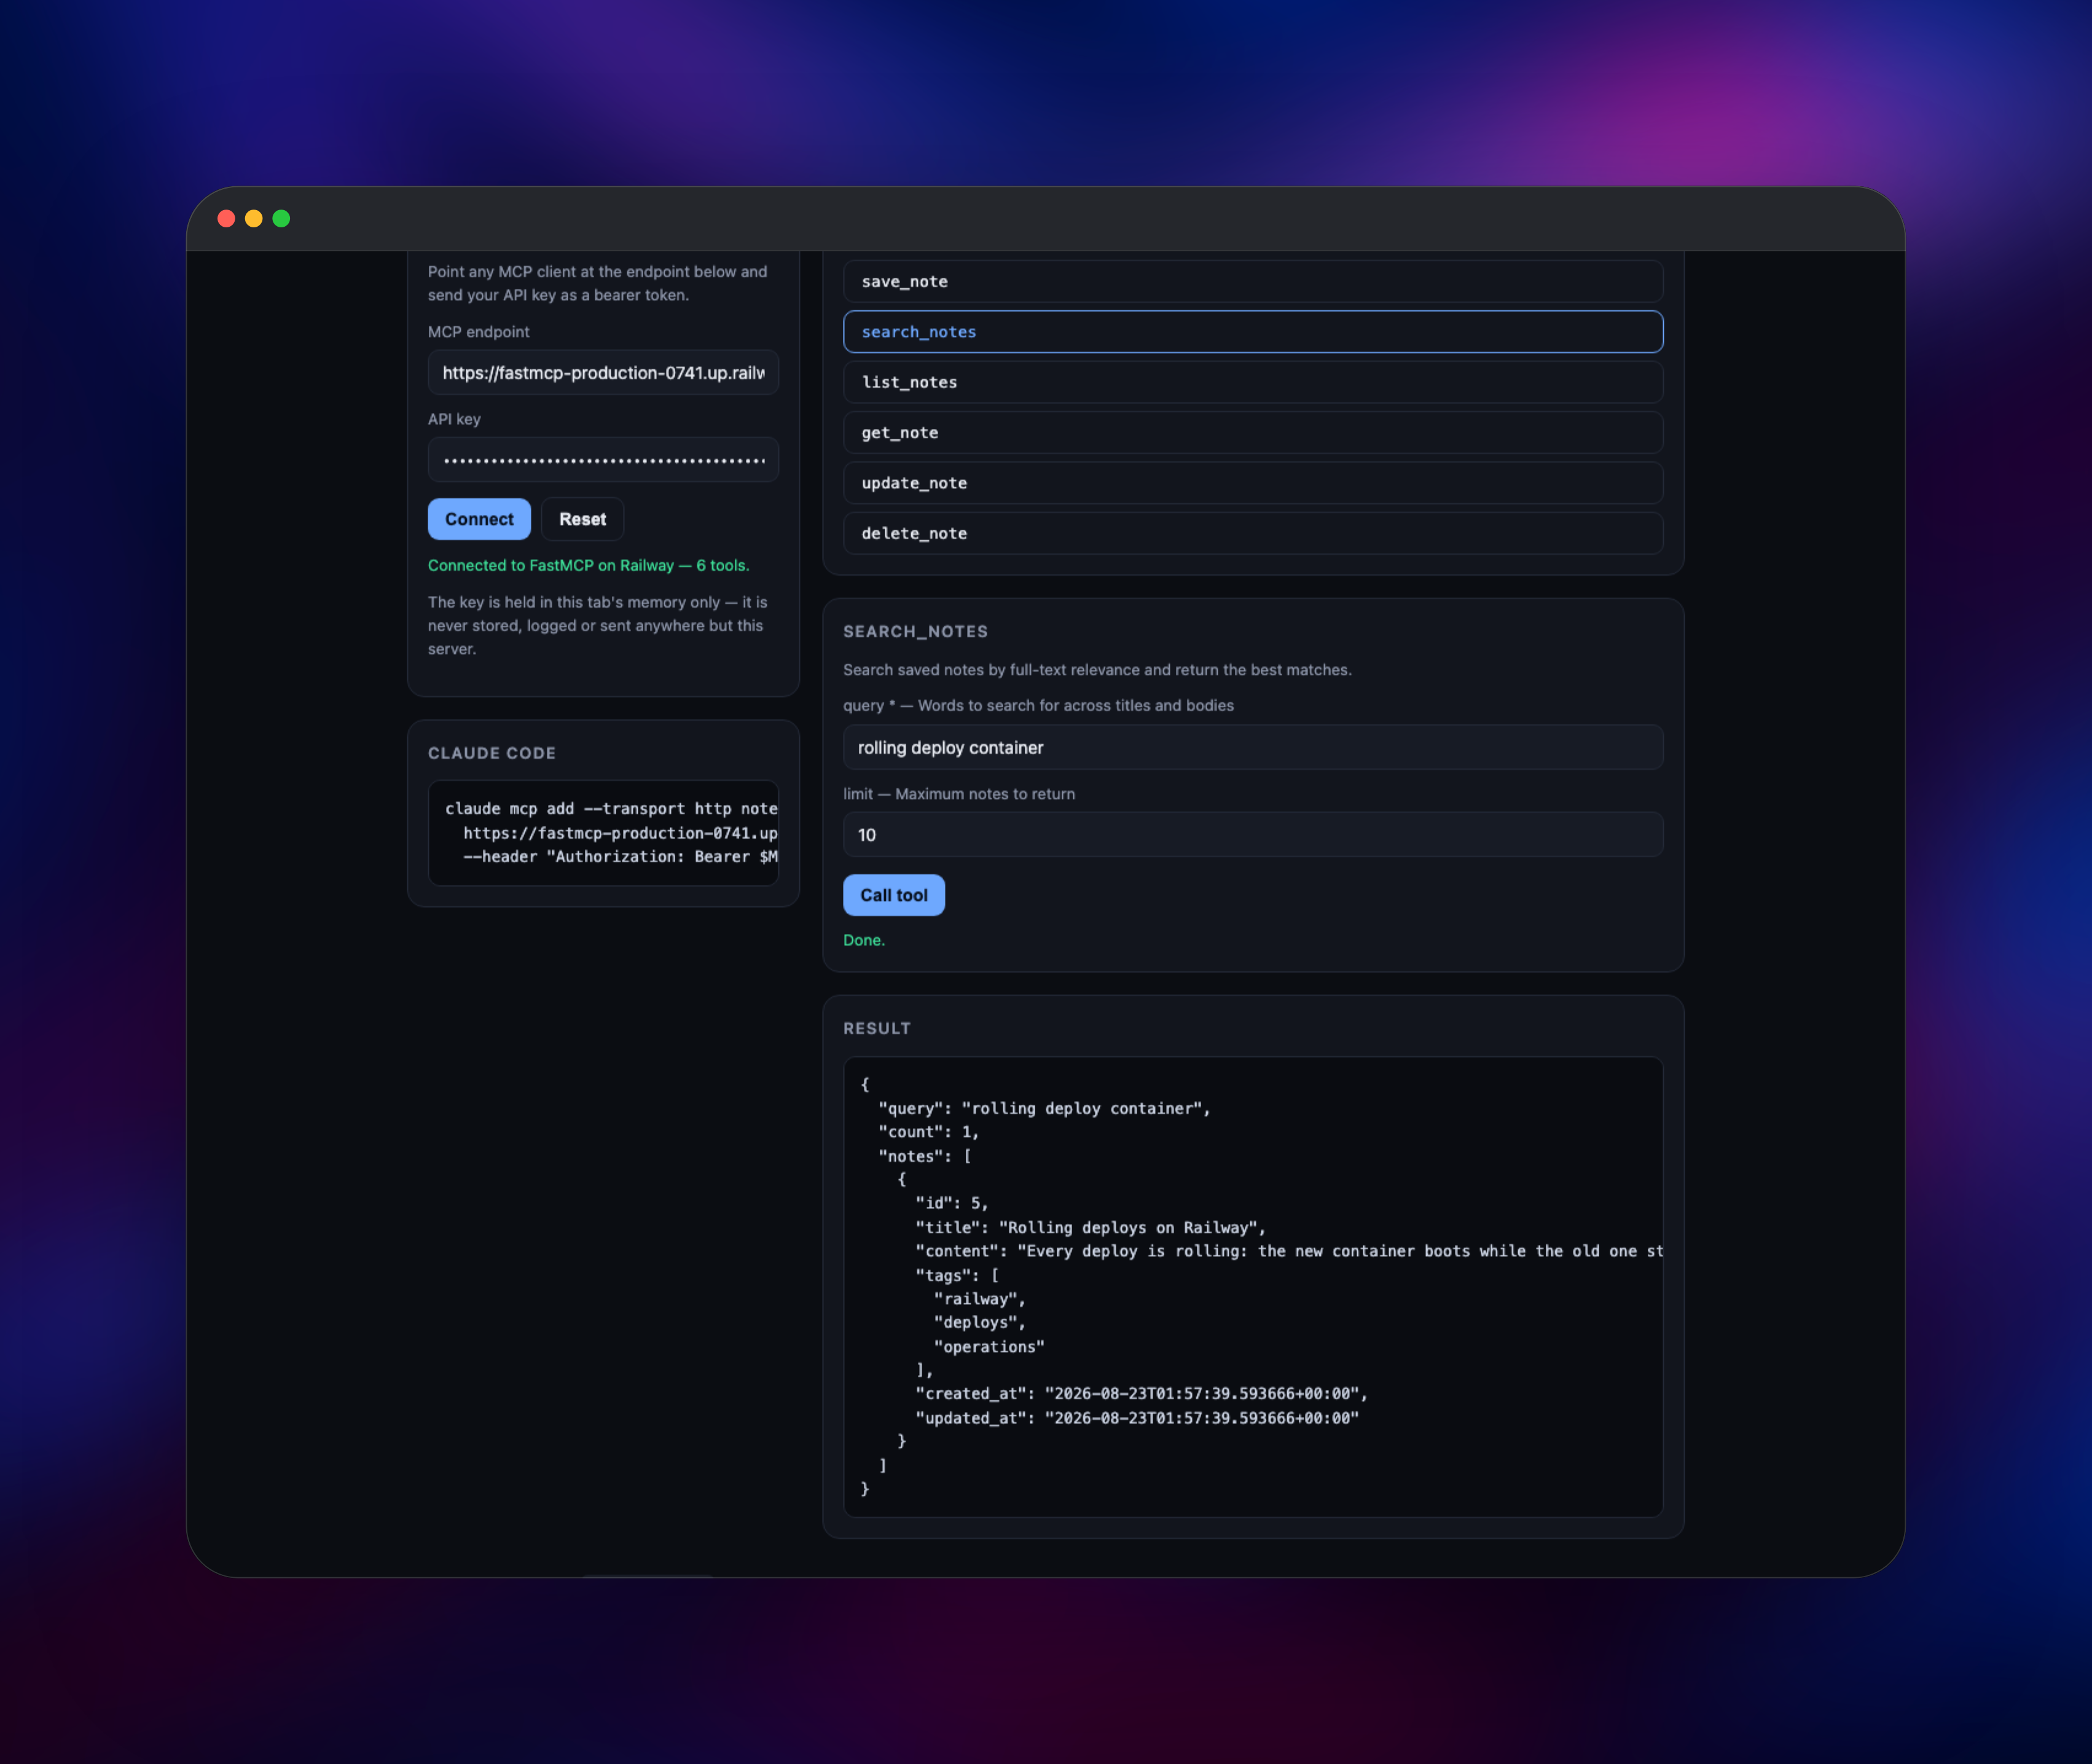The image size is (2092, 1764).
Task: Click the "notes": [ line in result
Action: (x=925, y=1156)
